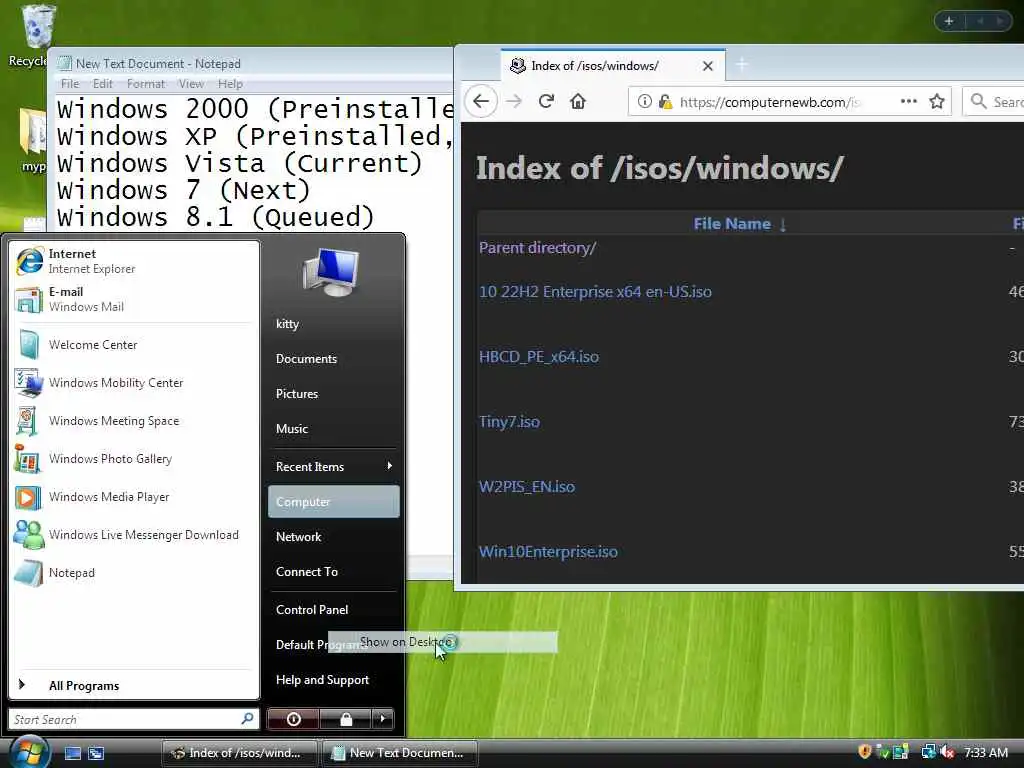Open Parent directory/ link
This screenshot has width=1024, height=768.
(537, 248)
